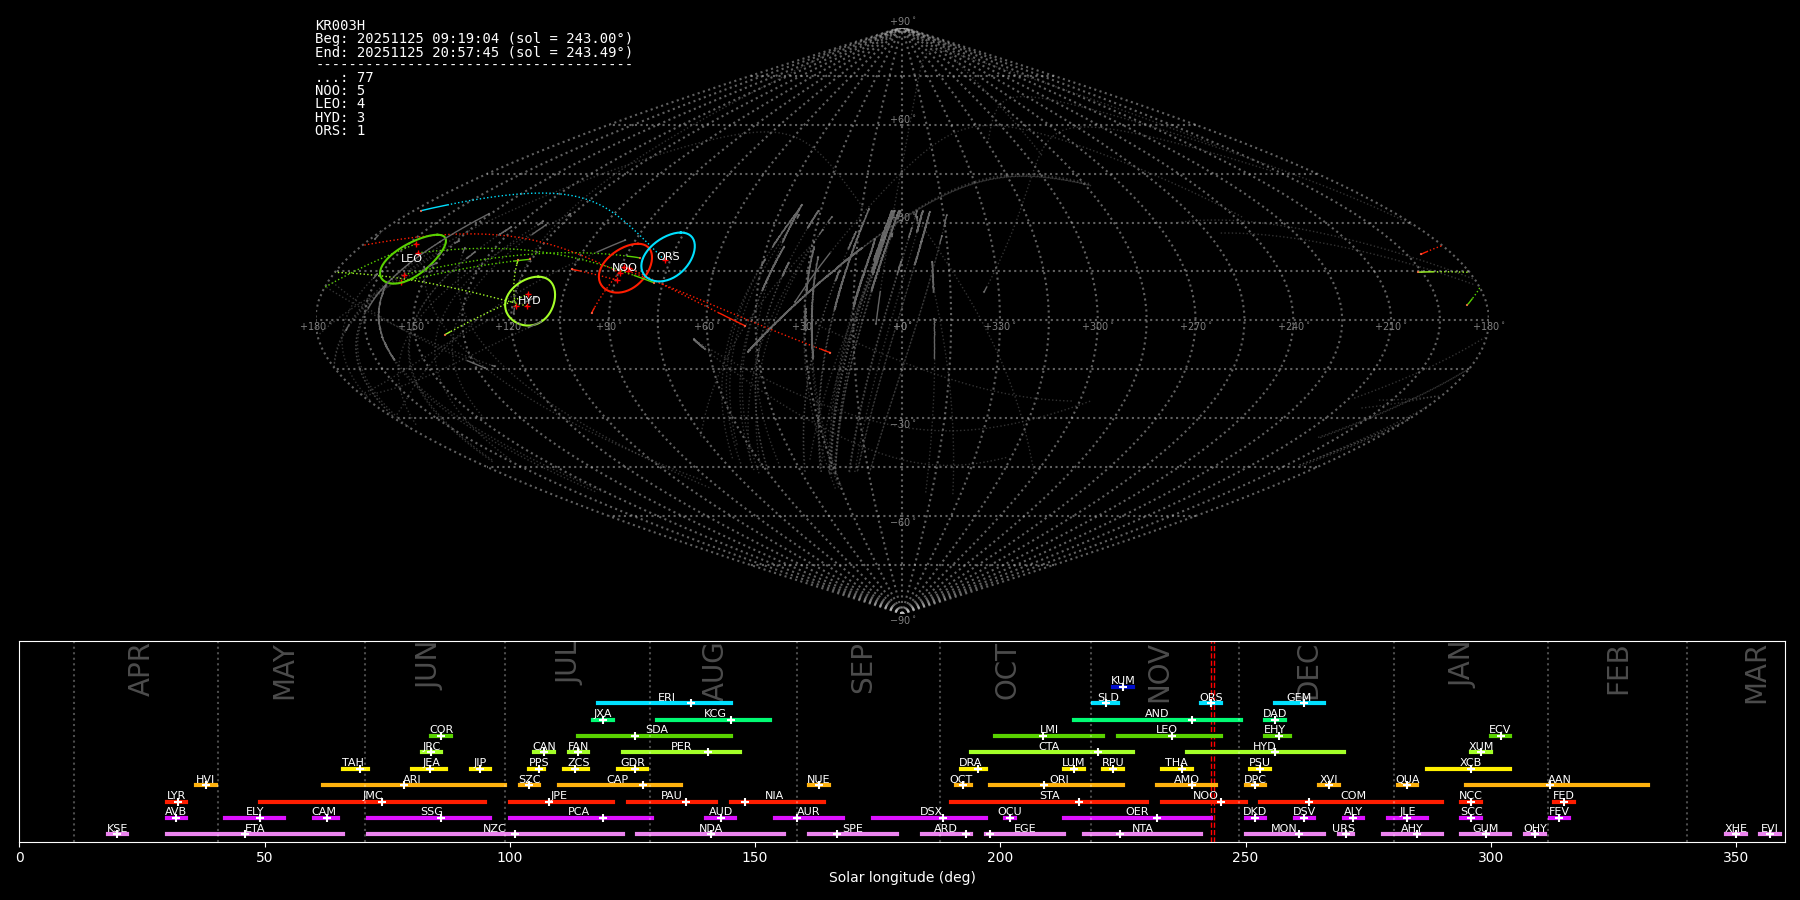The height and width of the screenshot is (900, 1800).
Task: Click the NTA shower label in the timeline
Action: [1142, 829]
